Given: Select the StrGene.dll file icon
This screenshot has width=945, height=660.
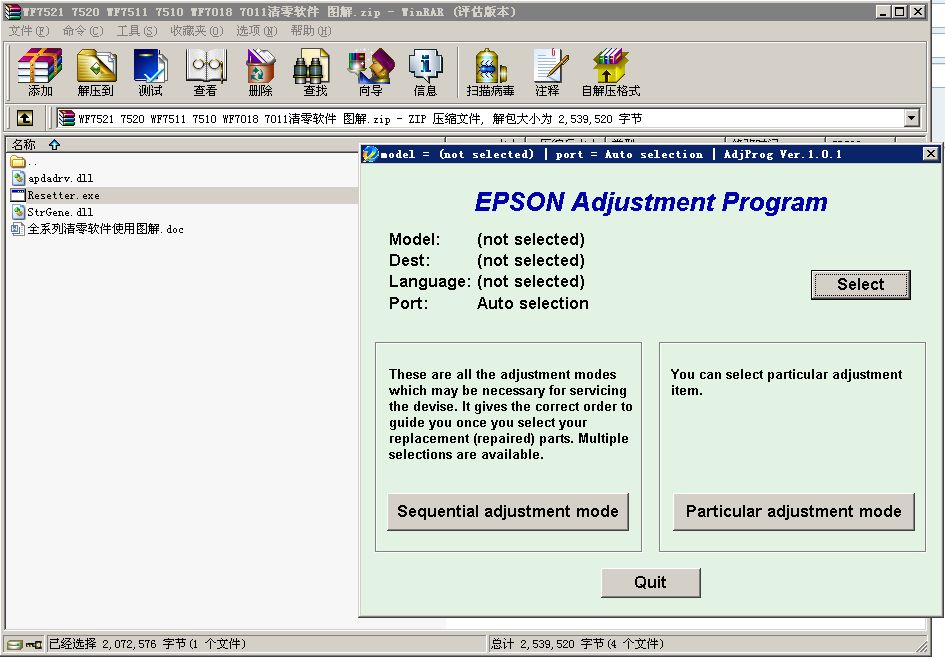Looking at the screenshot, I should pos(18,212).
